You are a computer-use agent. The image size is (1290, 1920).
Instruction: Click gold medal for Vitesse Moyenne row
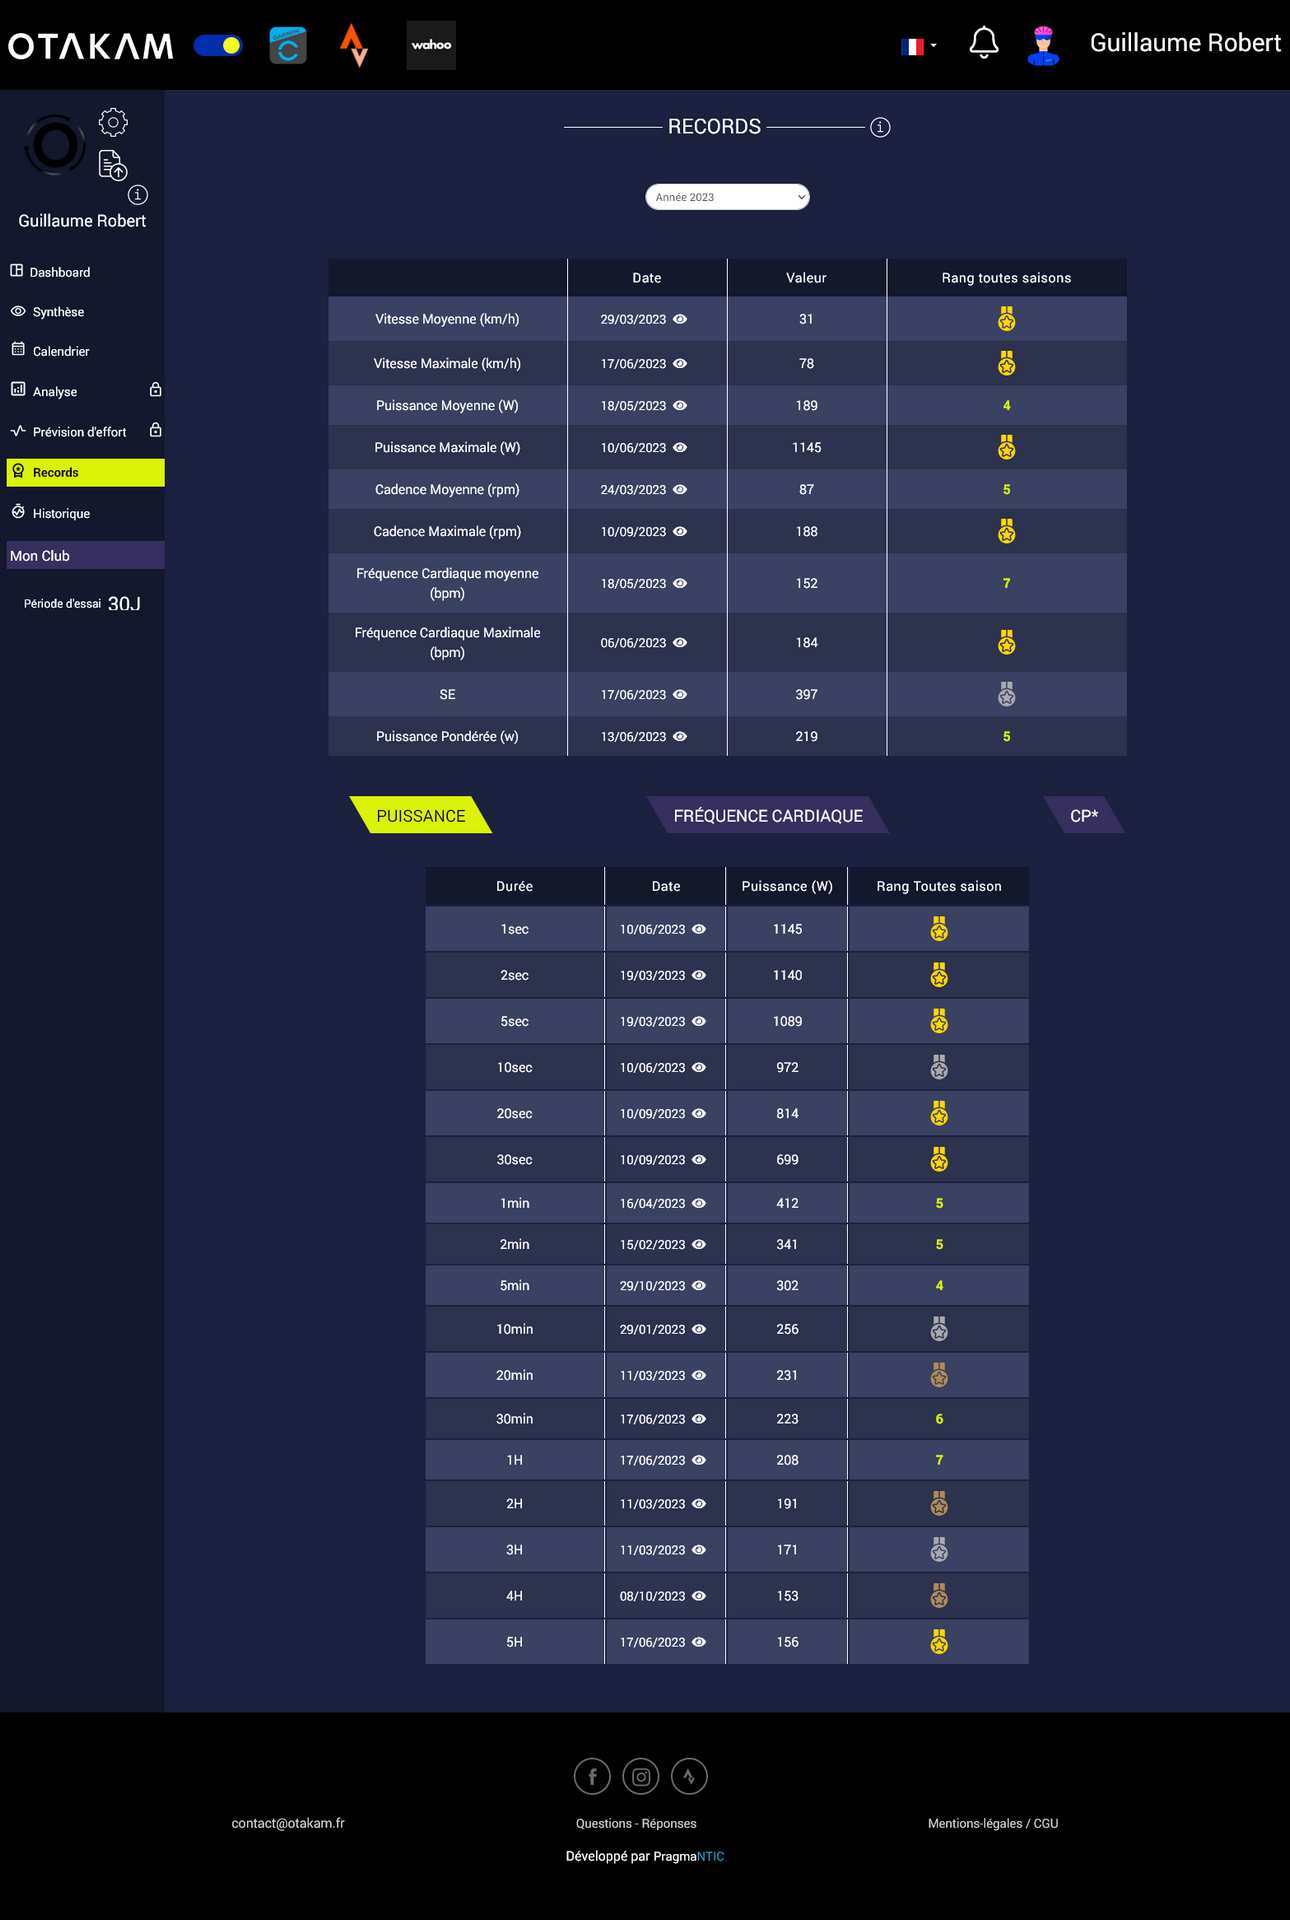(x=1006, y=320)
